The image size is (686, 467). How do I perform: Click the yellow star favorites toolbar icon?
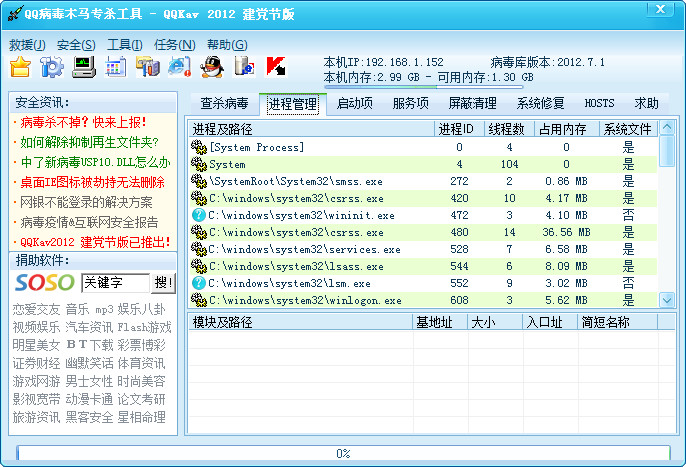tap(20, 67)
